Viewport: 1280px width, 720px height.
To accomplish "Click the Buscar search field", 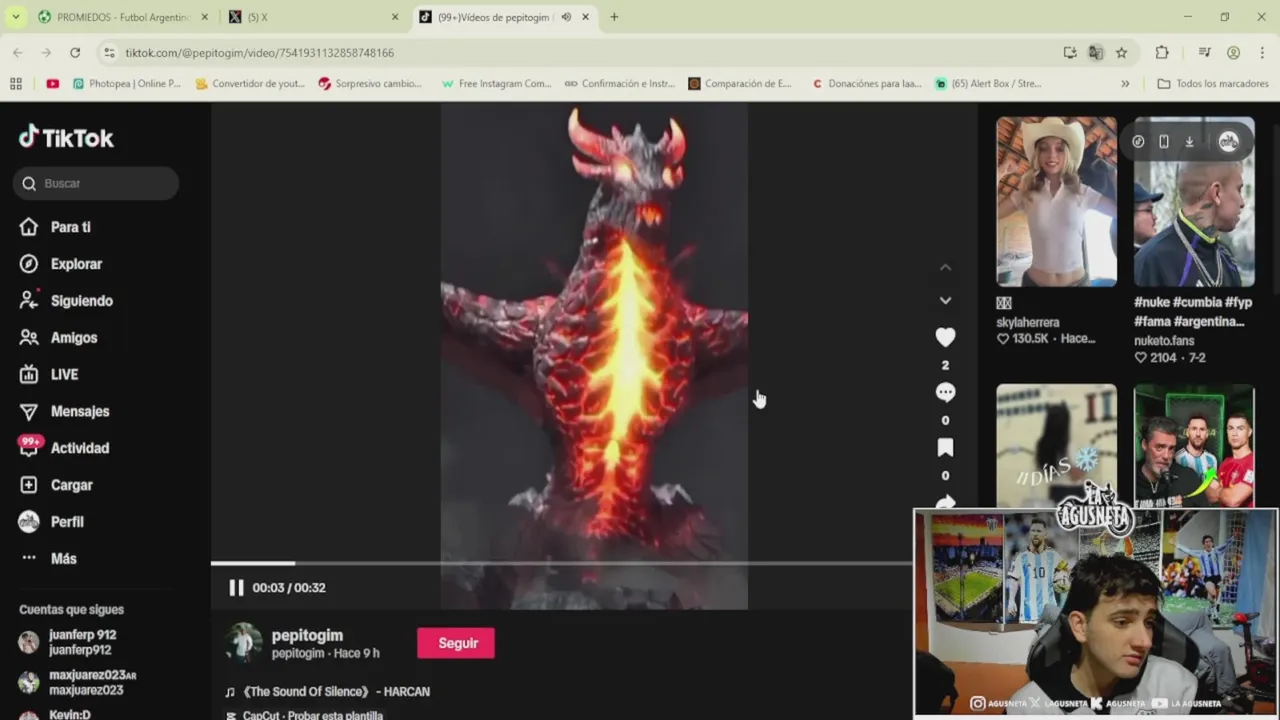I will pyautogui.click(x=96, y=183).
